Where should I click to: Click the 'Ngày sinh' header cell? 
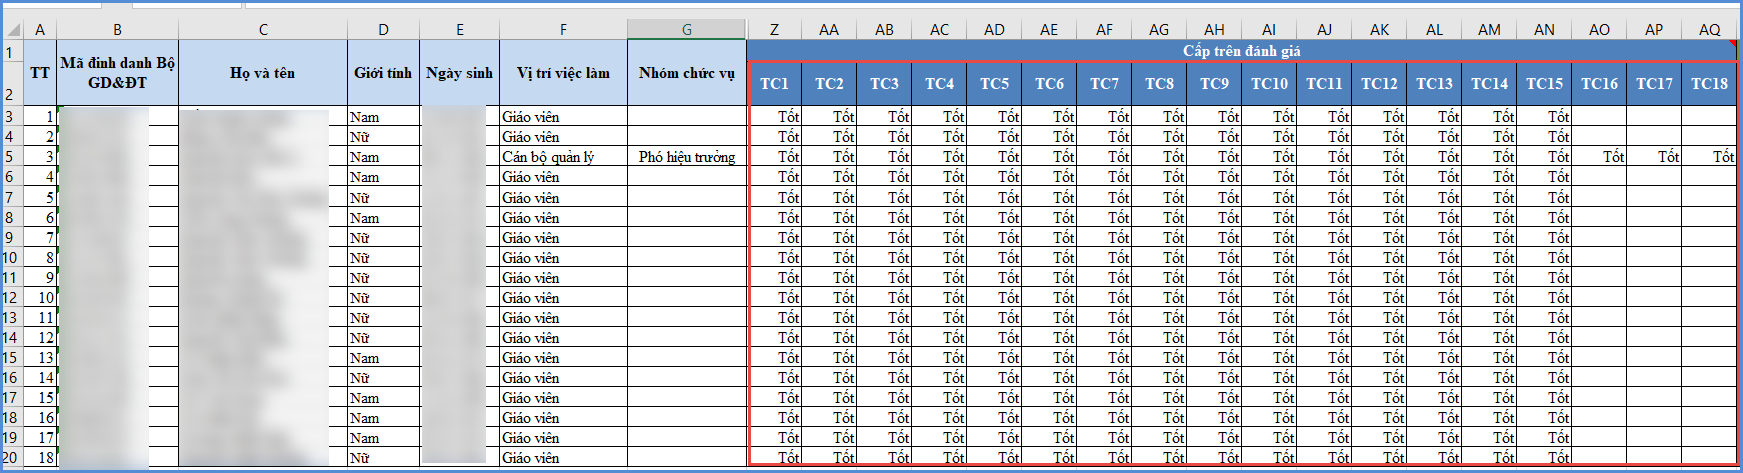pyautogui.click(x=460, y=72)
